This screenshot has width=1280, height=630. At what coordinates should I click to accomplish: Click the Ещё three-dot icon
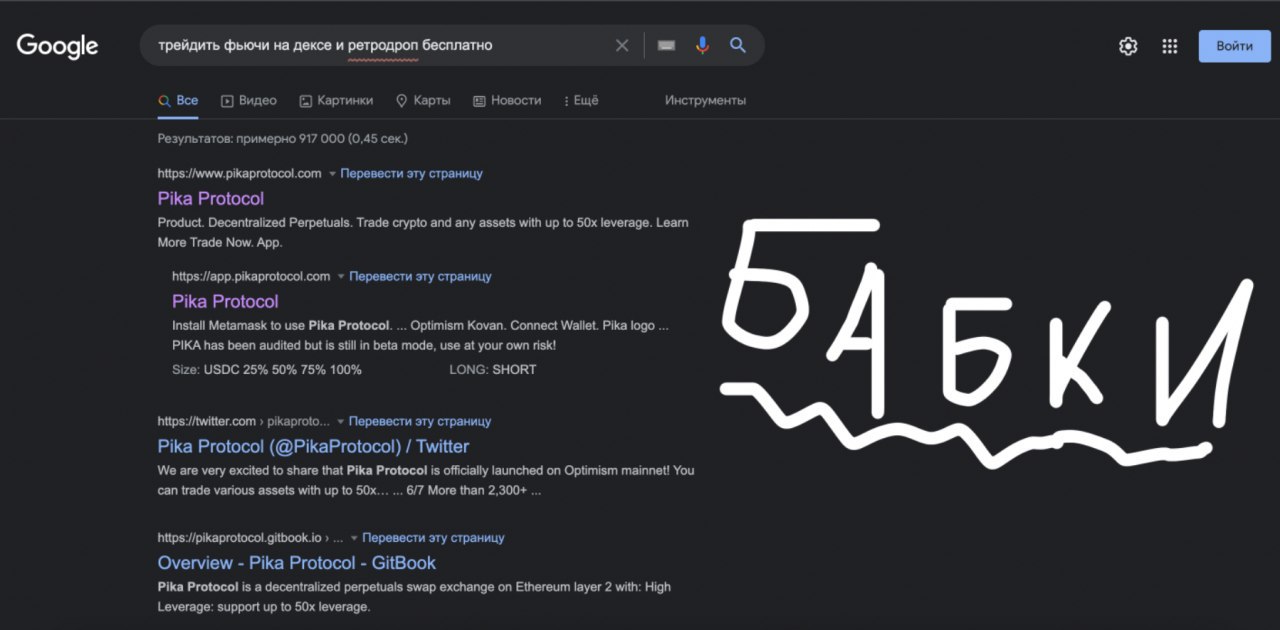pos(566,101)
